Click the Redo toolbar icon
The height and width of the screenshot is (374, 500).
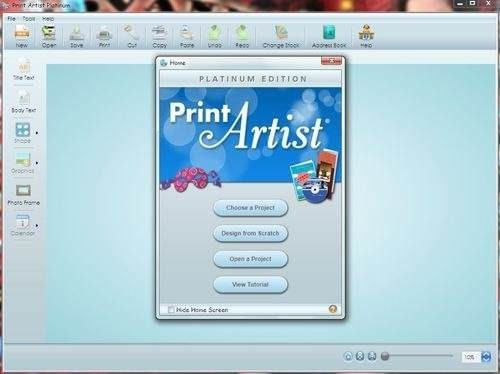coord(242,36)
